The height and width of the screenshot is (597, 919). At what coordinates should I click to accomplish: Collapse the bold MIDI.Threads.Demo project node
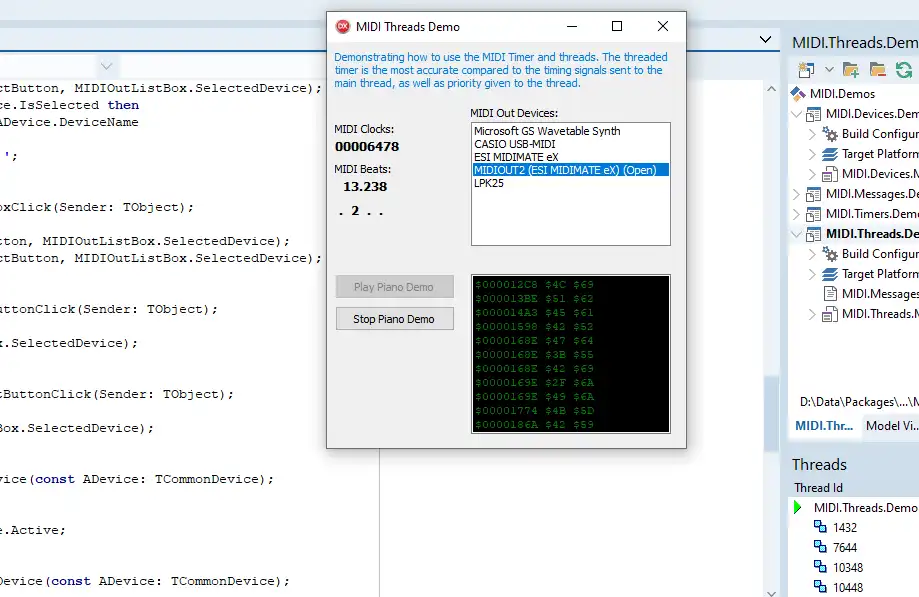coord(797,234)
